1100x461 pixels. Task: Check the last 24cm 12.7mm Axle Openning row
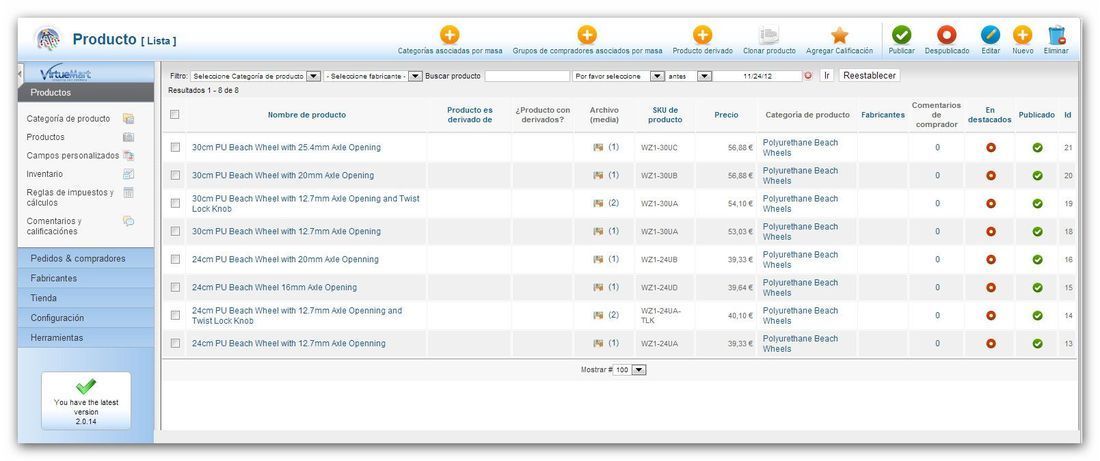click(175, 343)
